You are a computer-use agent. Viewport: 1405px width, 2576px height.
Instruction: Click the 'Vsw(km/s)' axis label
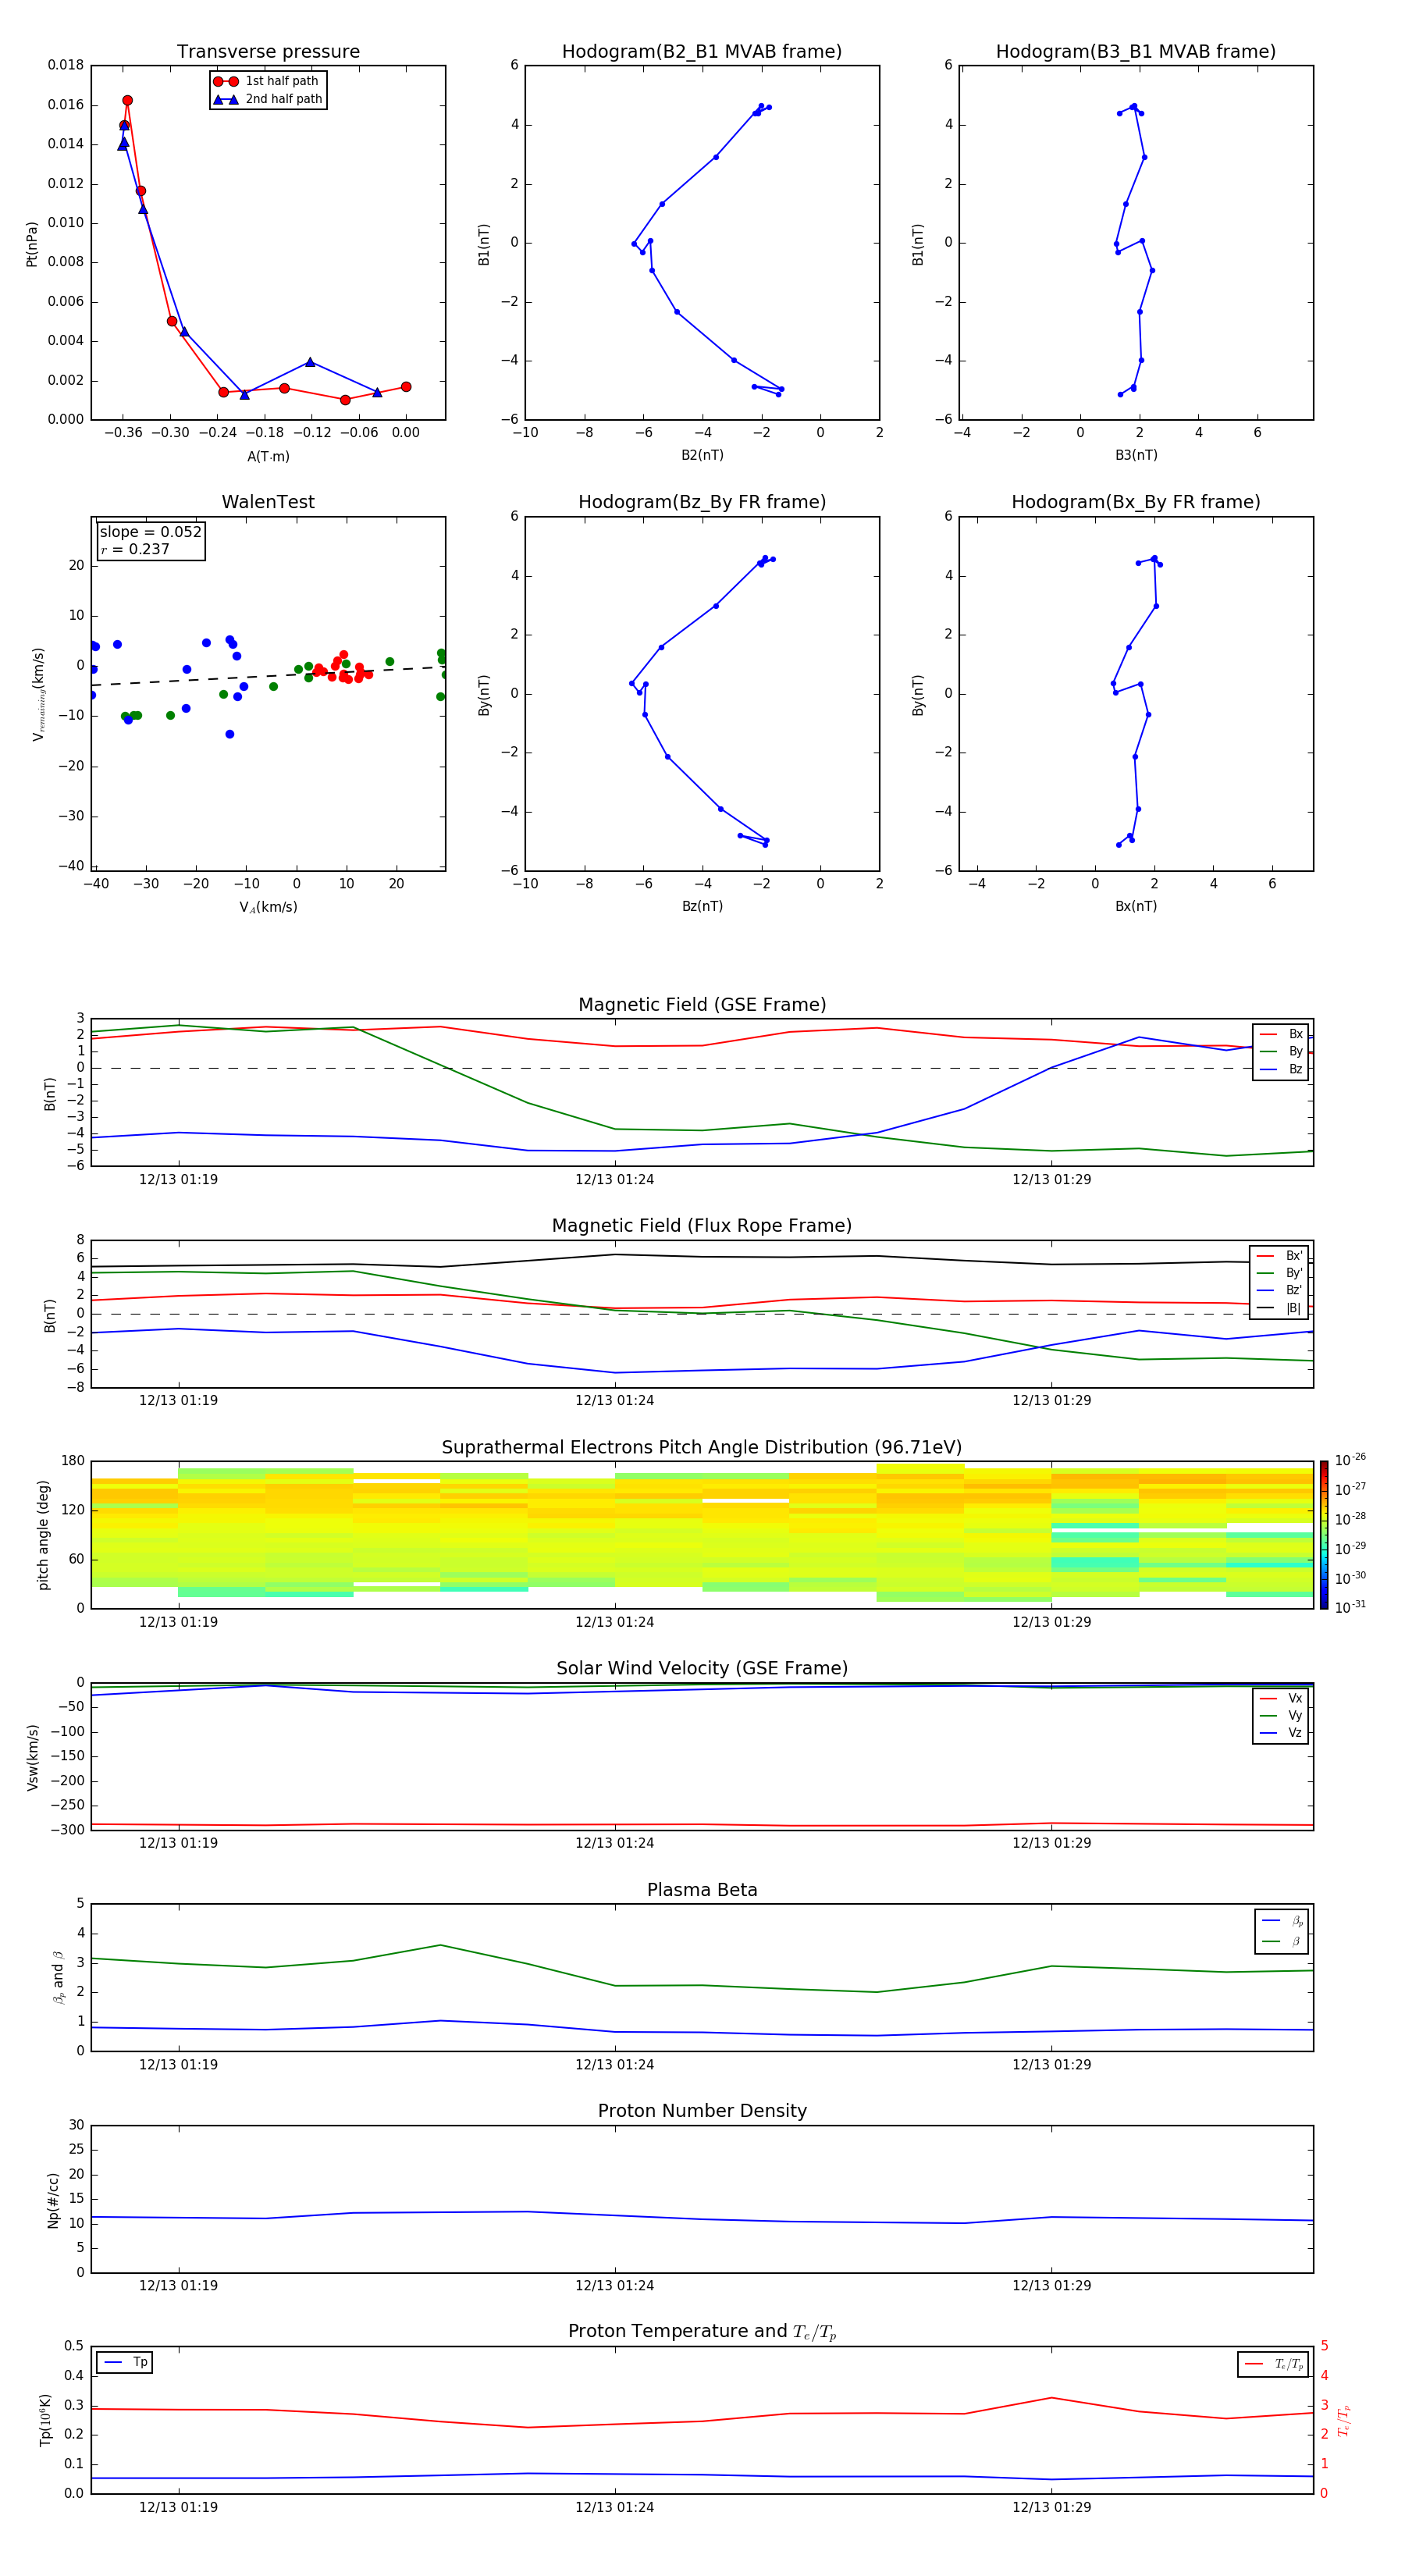tap(32, 1757)
